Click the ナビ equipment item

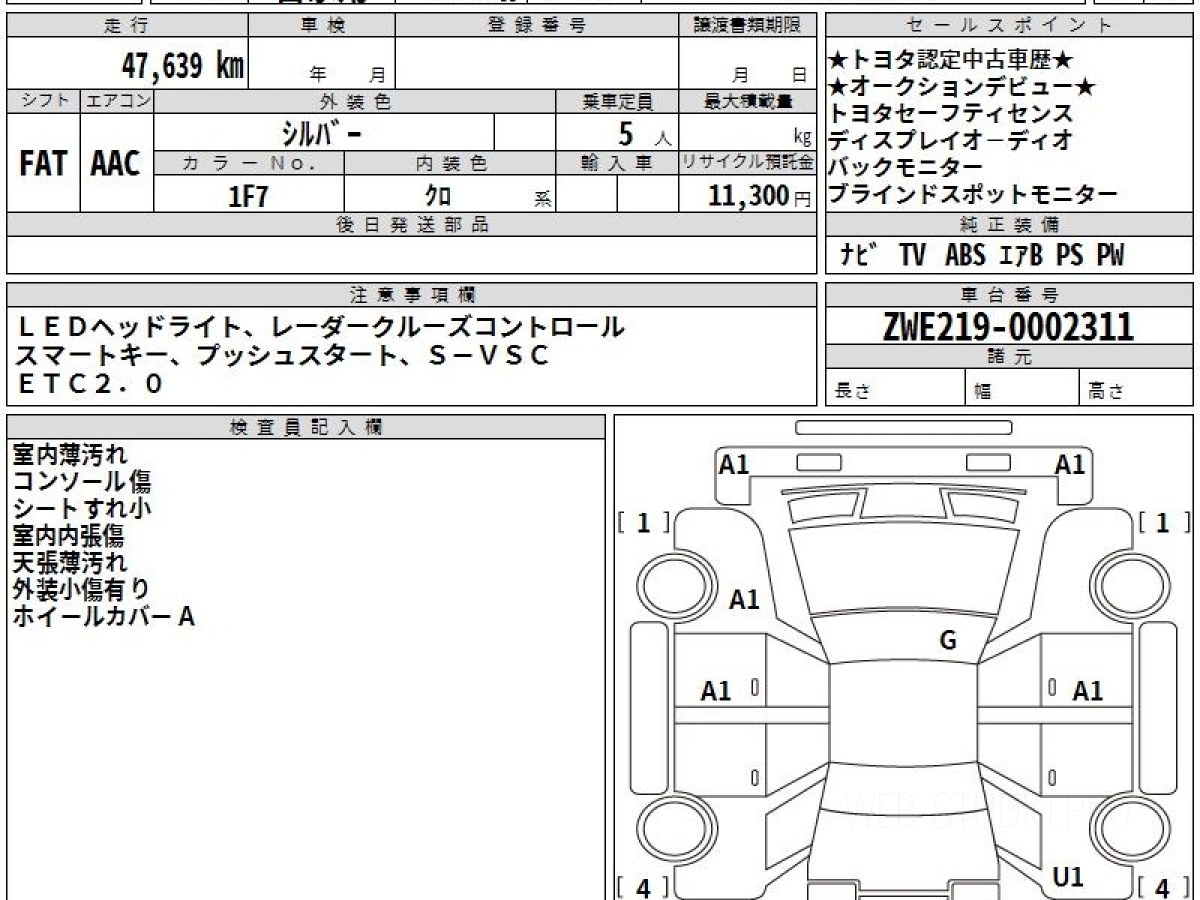(859, 256)
